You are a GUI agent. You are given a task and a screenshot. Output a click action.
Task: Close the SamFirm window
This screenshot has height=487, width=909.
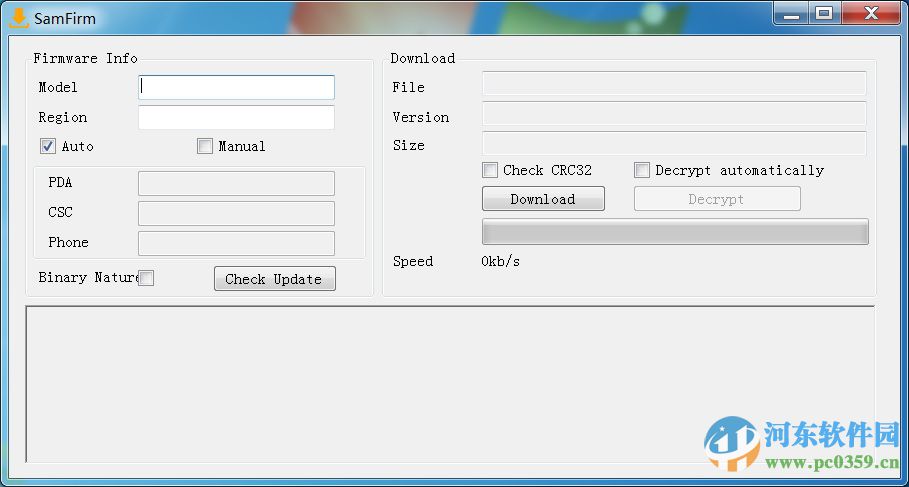[x=871, y=13]
